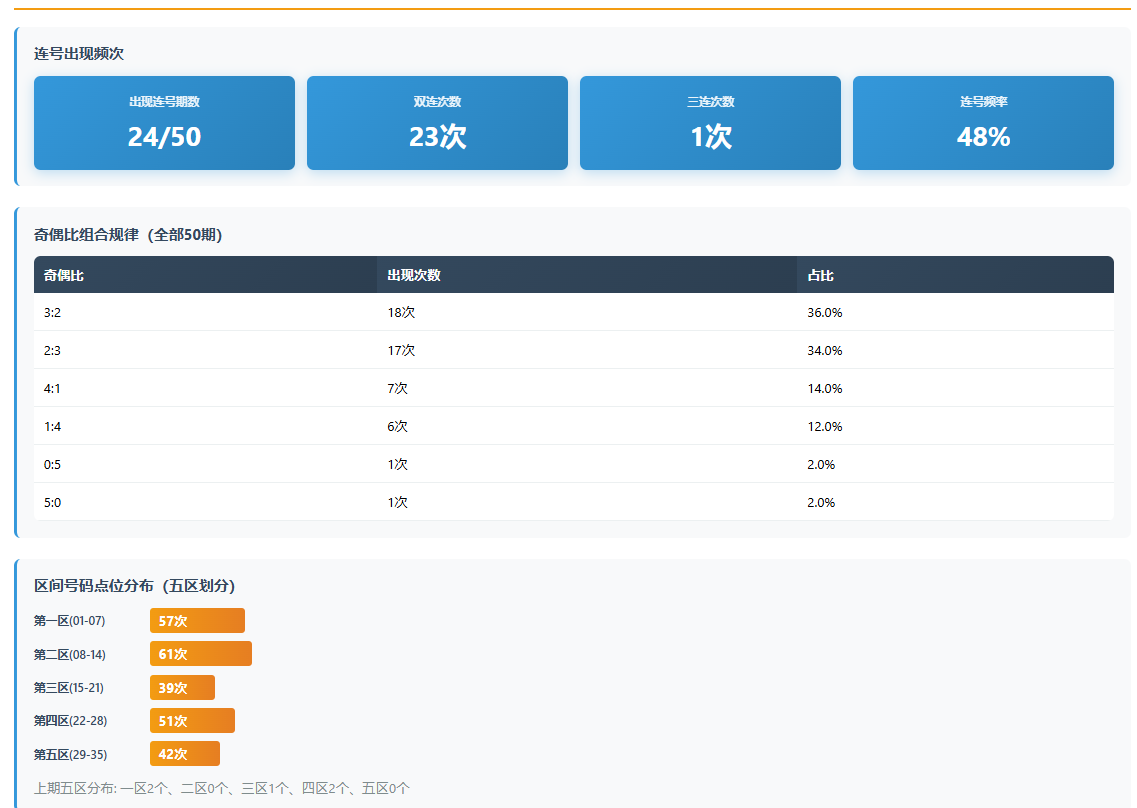Click the 占比 column header

pos(820,275)
